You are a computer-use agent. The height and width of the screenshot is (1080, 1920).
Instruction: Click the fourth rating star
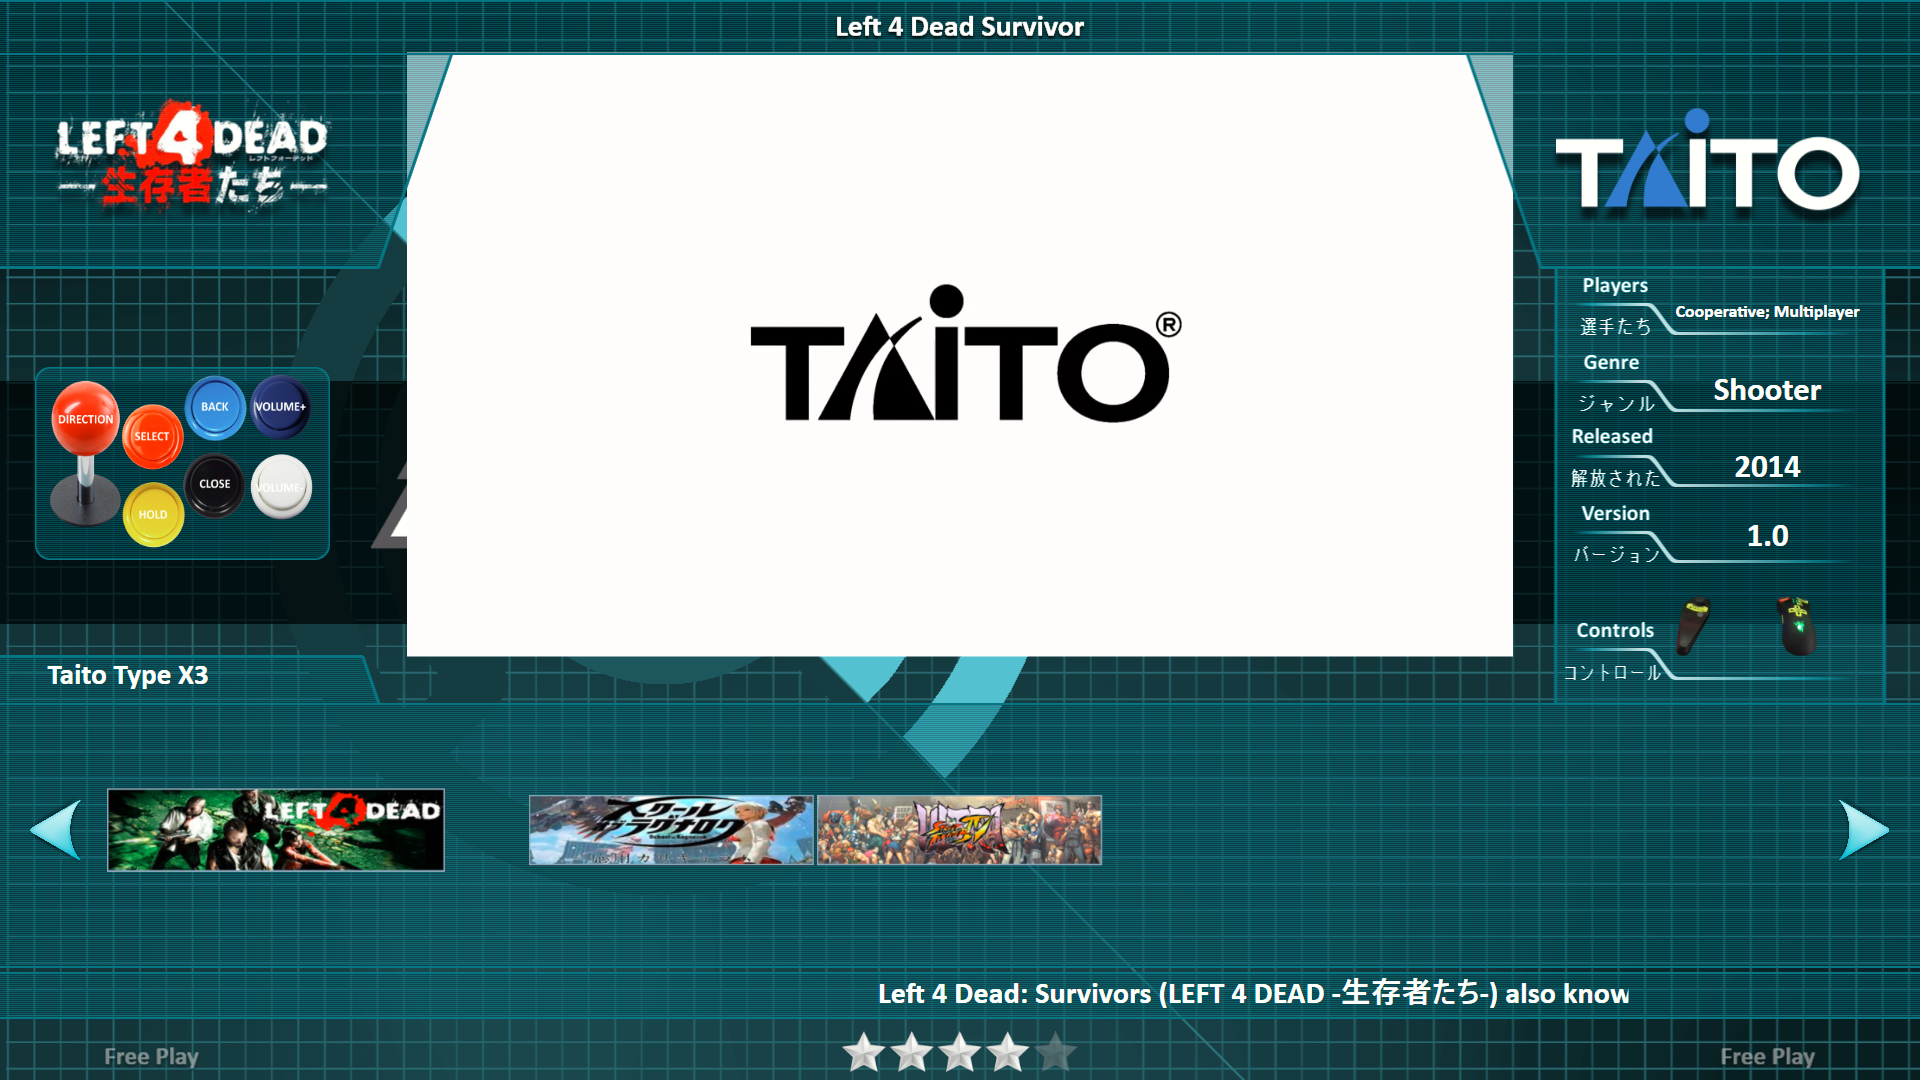click(1008, 1052)
